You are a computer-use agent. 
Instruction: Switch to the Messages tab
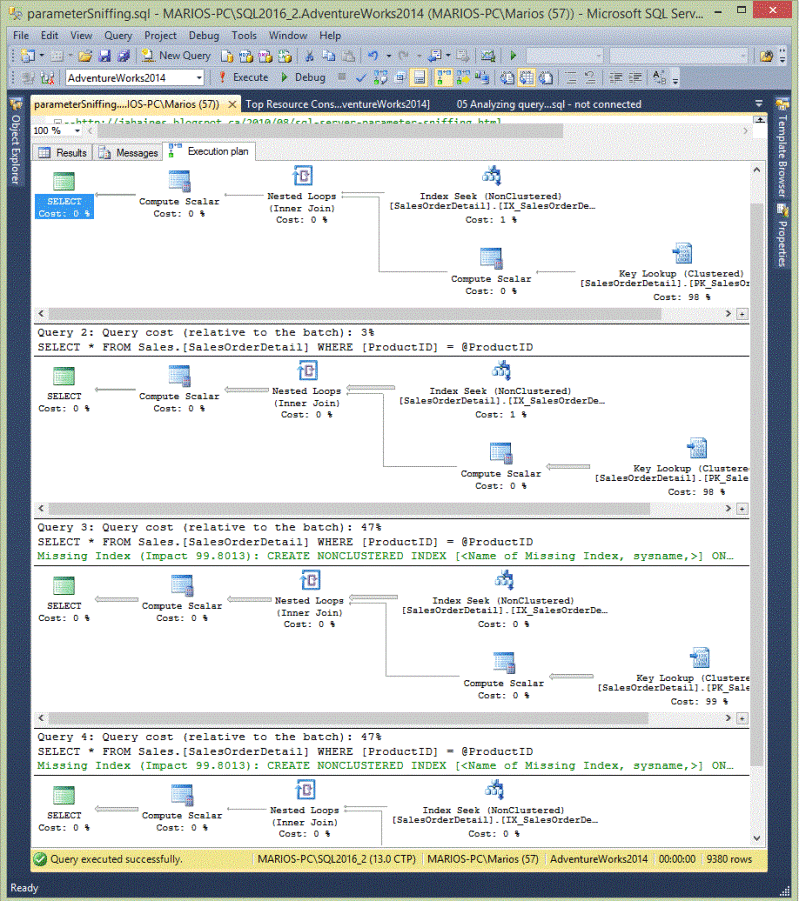click(x=129, y=152)
